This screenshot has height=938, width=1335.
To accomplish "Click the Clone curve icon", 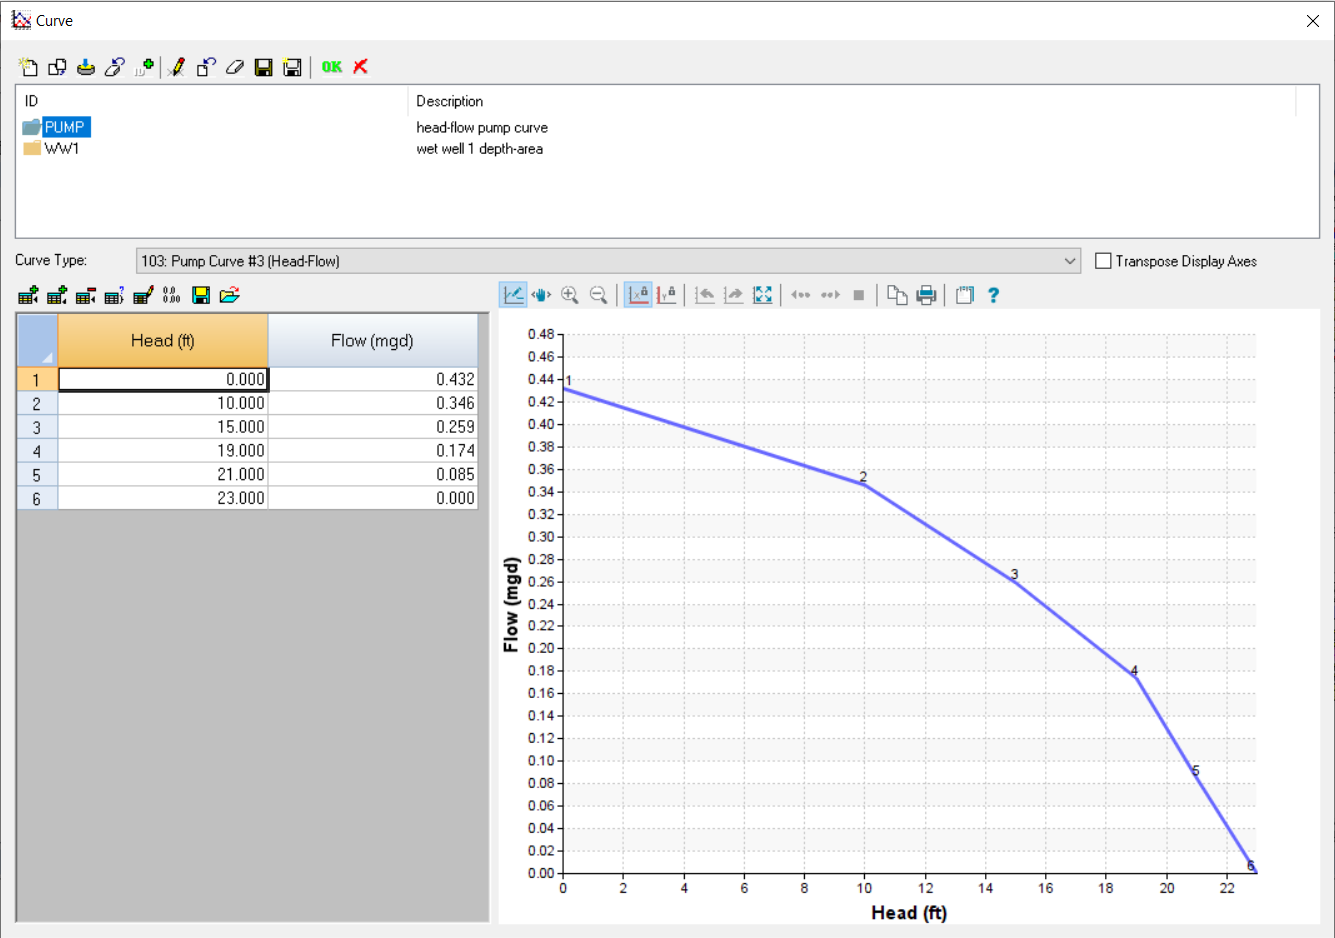I will (57, 67).
